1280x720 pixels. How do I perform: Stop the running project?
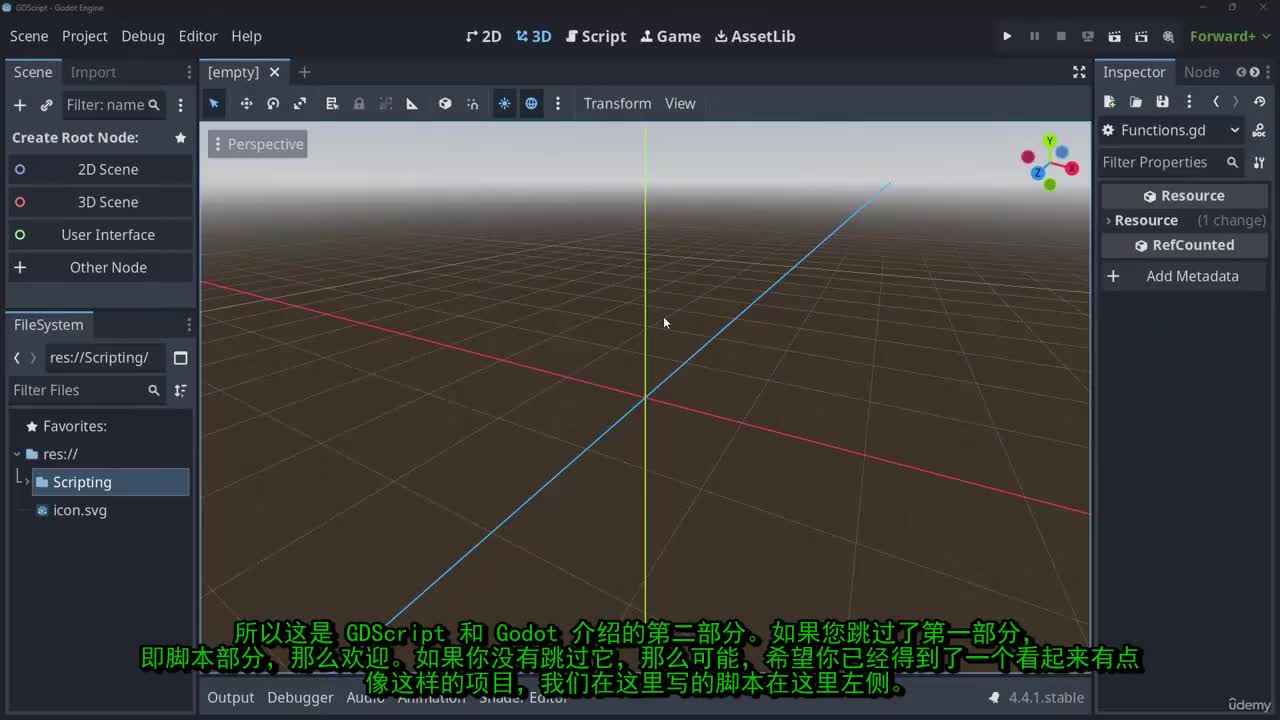tap(1061, 36)
